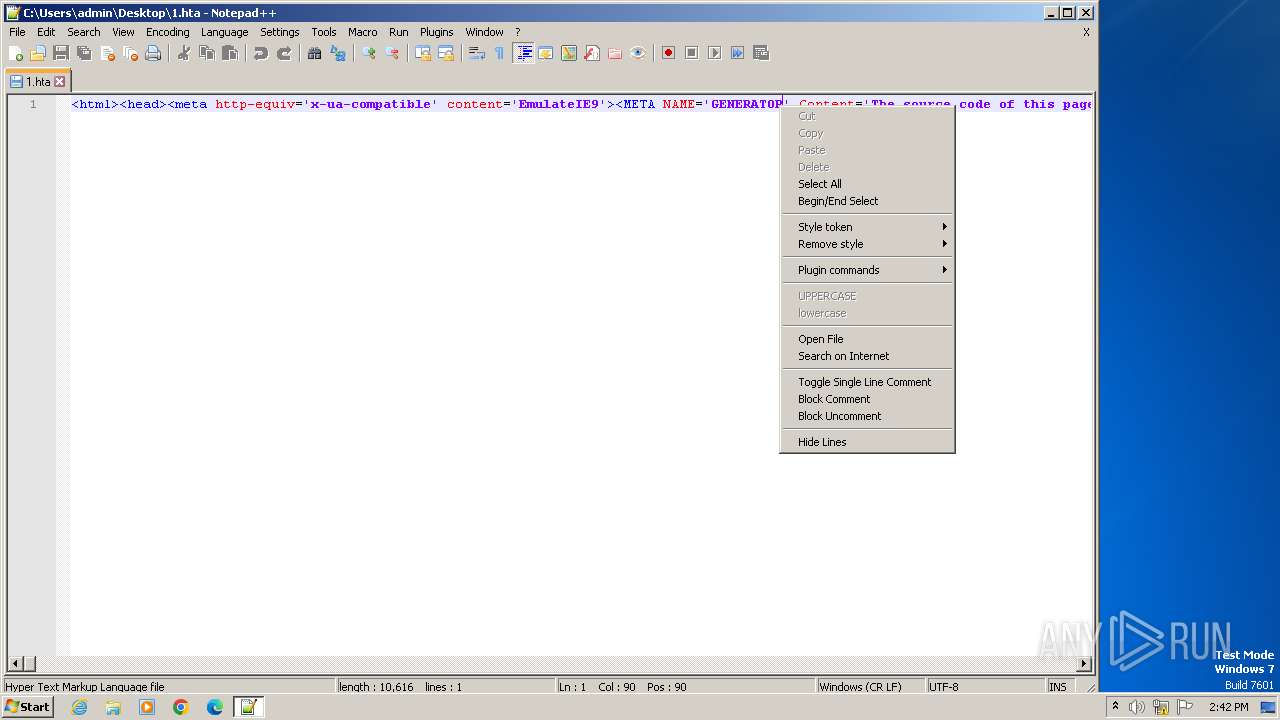Toggle Word Wrap toolbar icon
This screenshot has width=1280, height=720.
[477, 53]
